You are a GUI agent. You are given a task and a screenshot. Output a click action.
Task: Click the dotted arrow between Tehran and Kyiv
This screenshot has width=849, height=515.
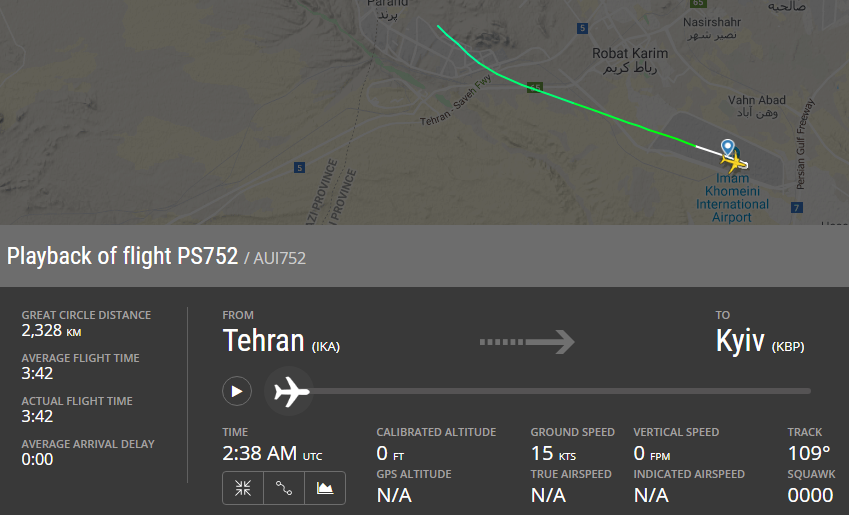coord(527,342)
